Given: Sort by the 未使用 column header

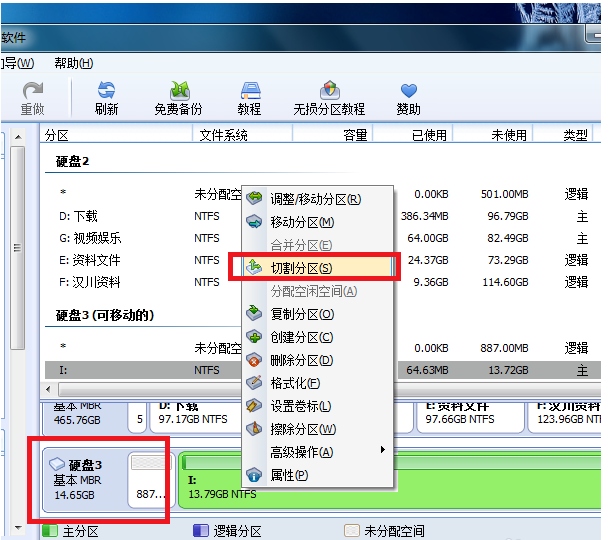Looking at the screenshot, I should pyautogui.click(x=493, y=135).
